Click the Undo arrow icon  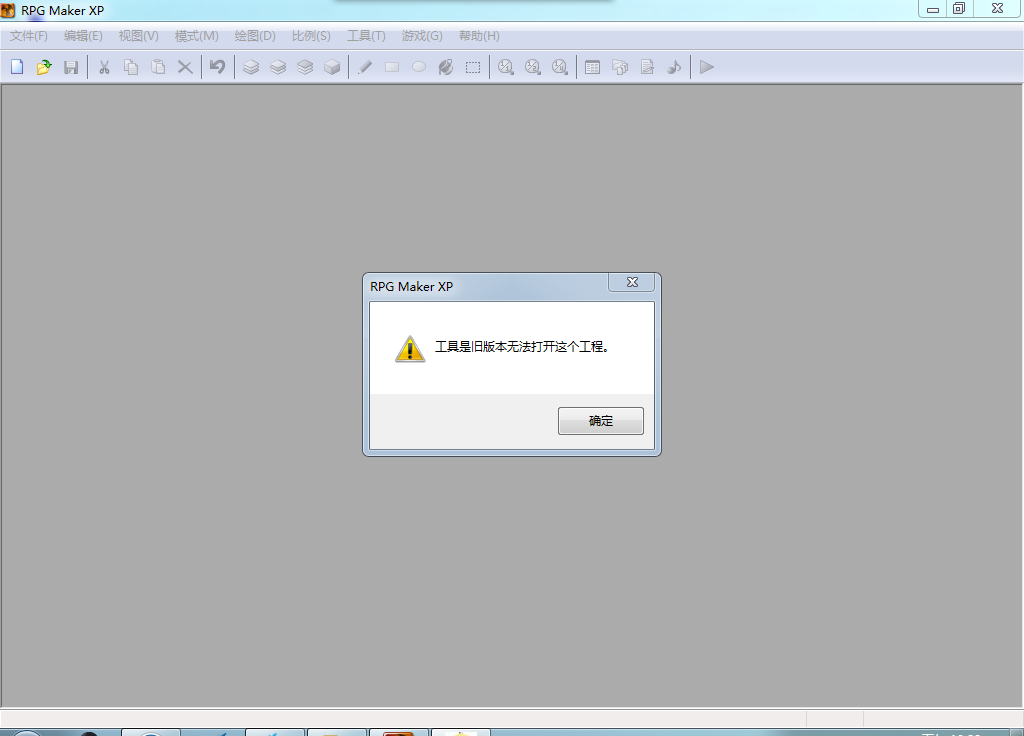click(217, 67)
